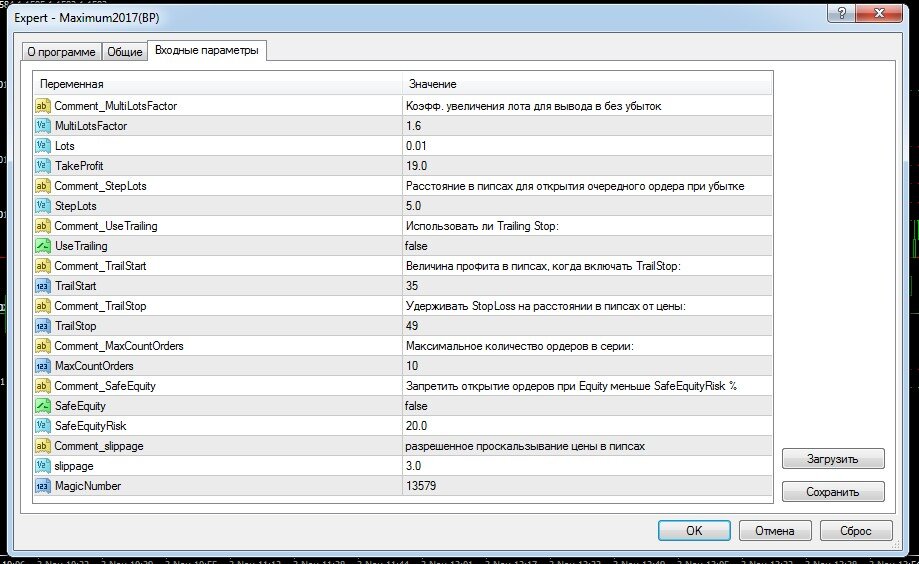Switch to the О программе tab
The width and height of the screenshot is (919, 564).
pyautogui.click(x=62, y=52)
